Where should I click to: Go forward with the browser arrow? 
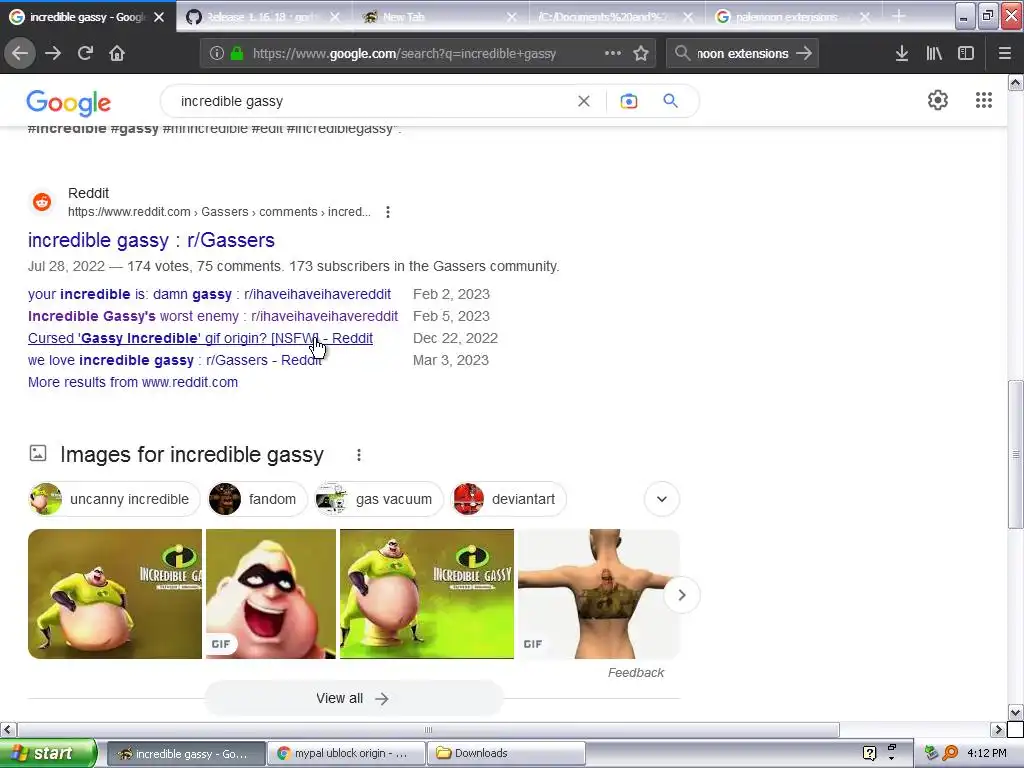click(x=53, y=54)
